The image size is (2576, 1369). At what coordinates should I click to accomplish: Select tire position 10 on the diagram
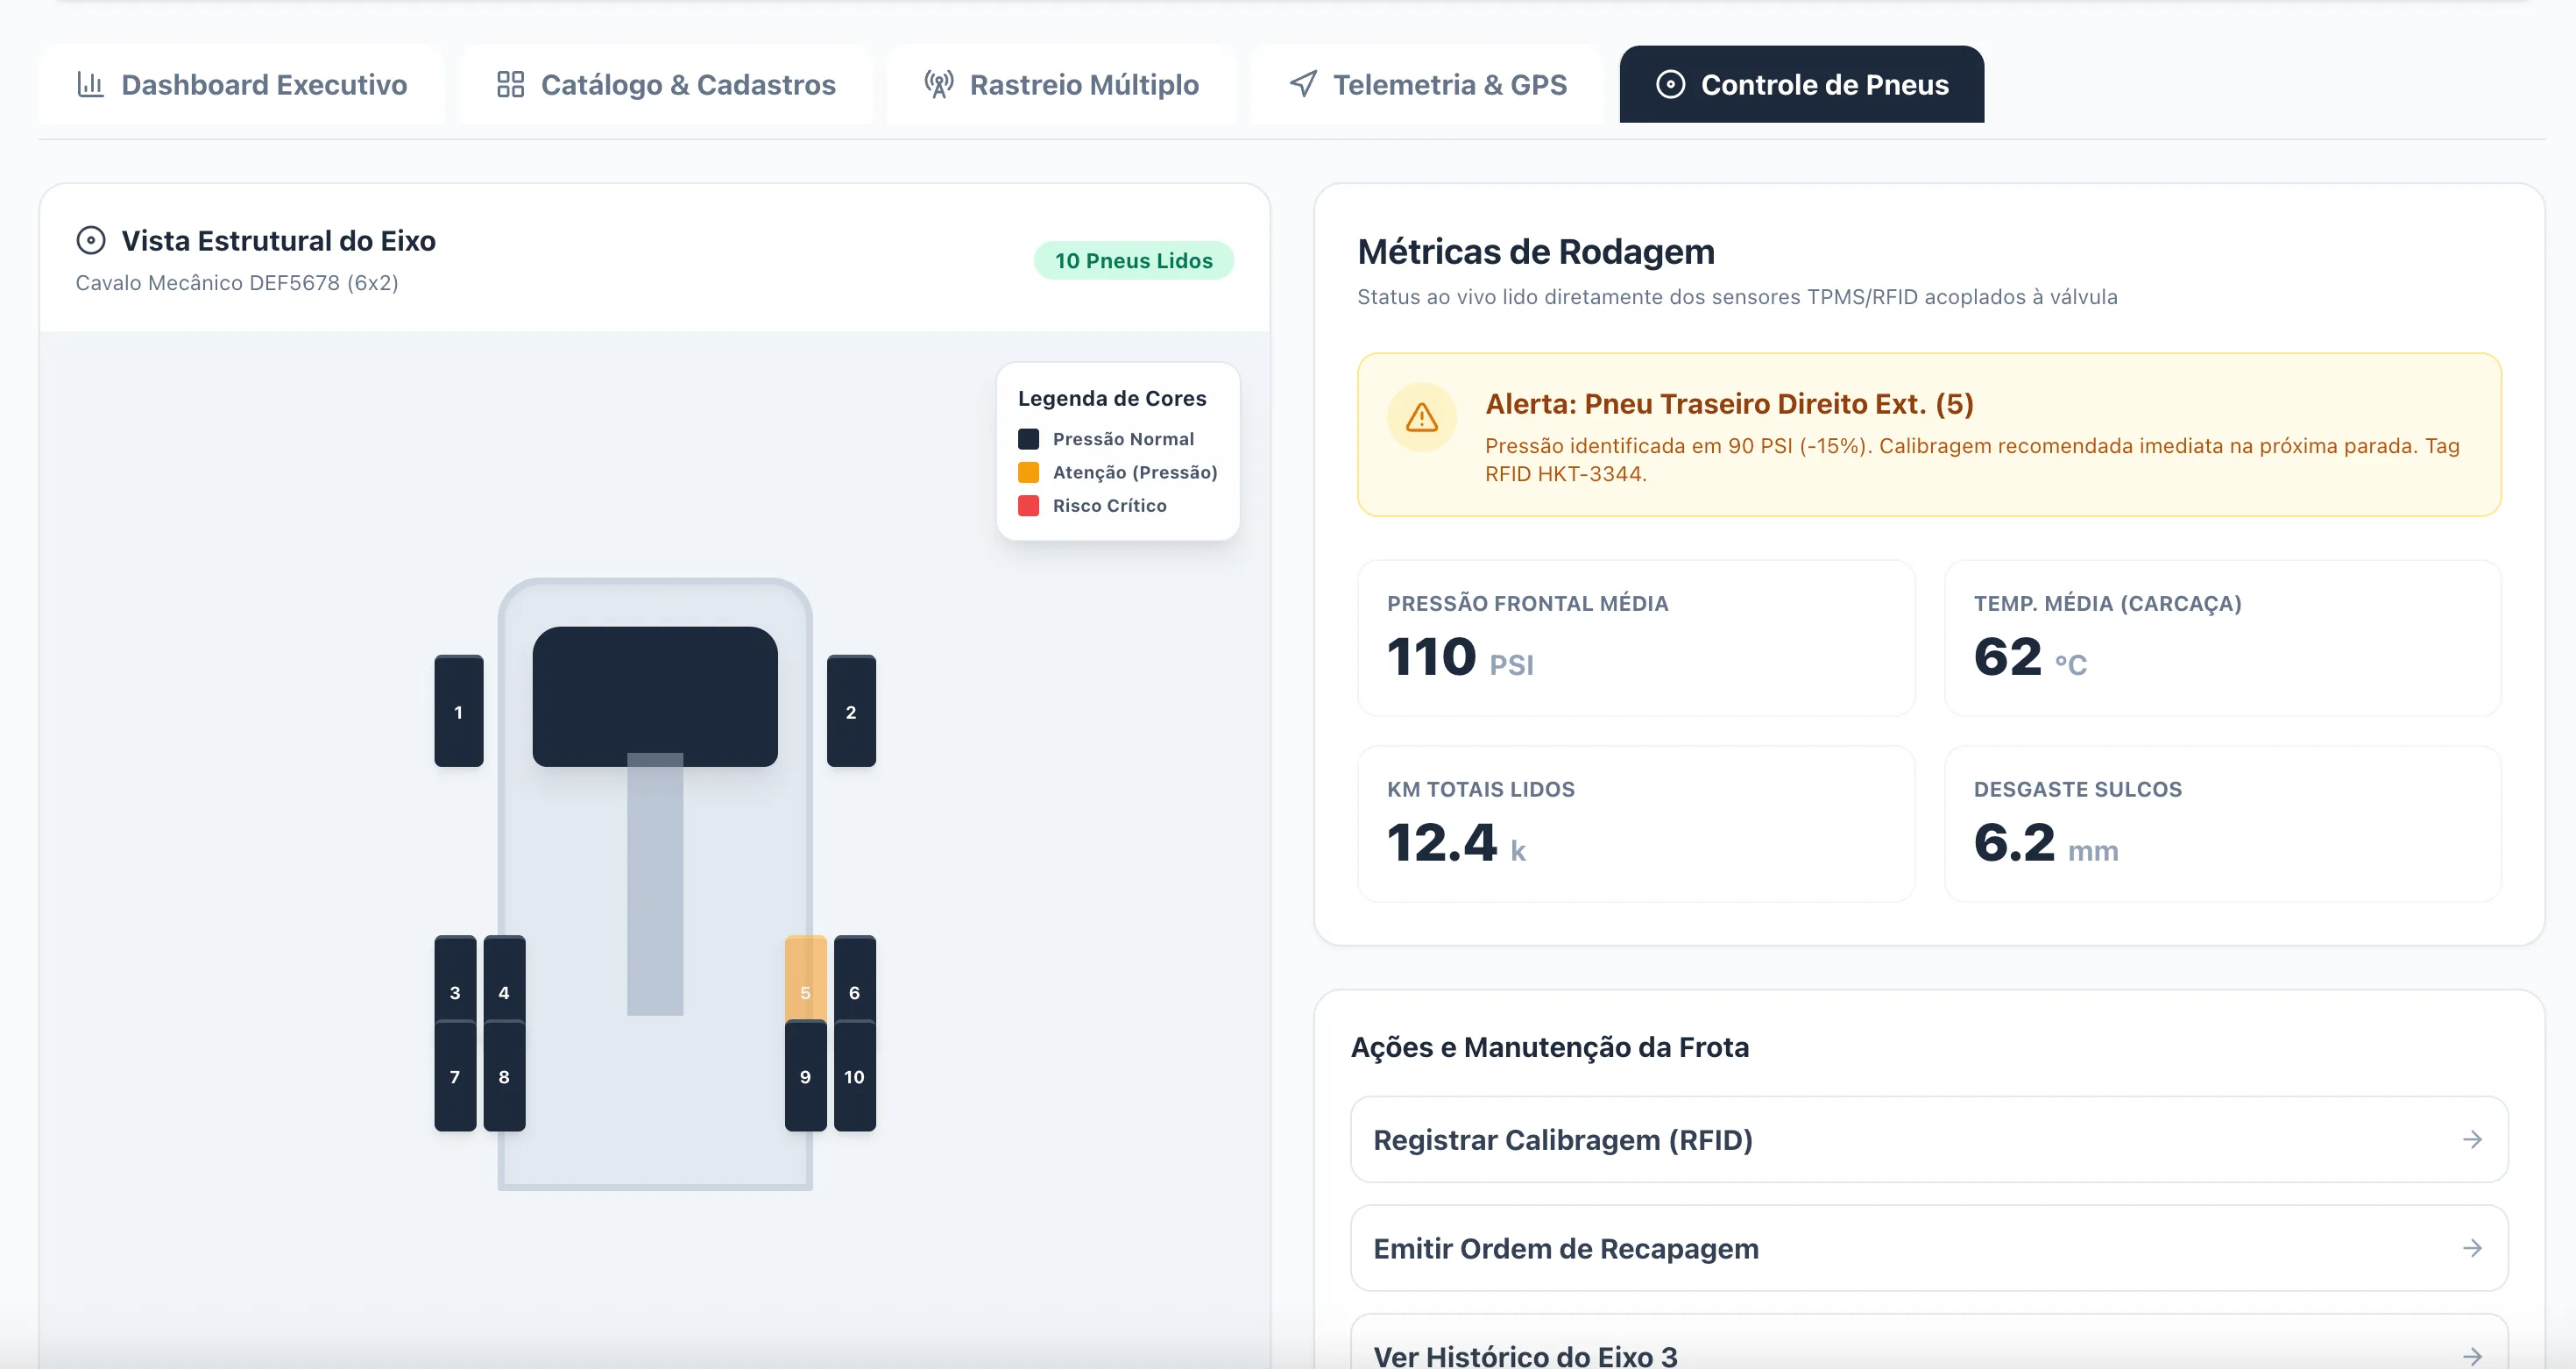(855, 1077)
